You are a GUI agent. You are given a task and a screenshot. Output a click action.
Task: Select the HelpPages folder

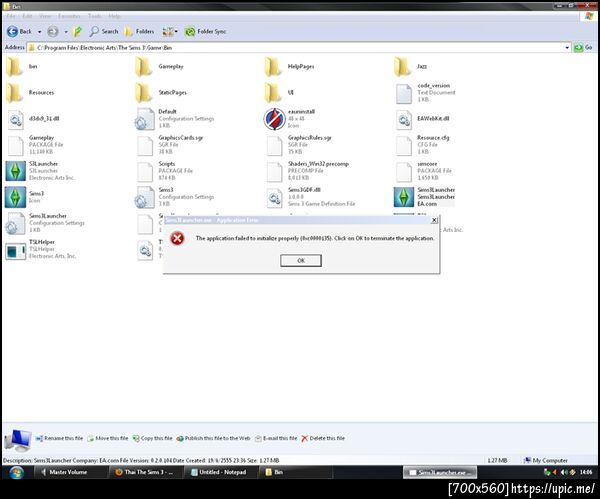point(289,67)
